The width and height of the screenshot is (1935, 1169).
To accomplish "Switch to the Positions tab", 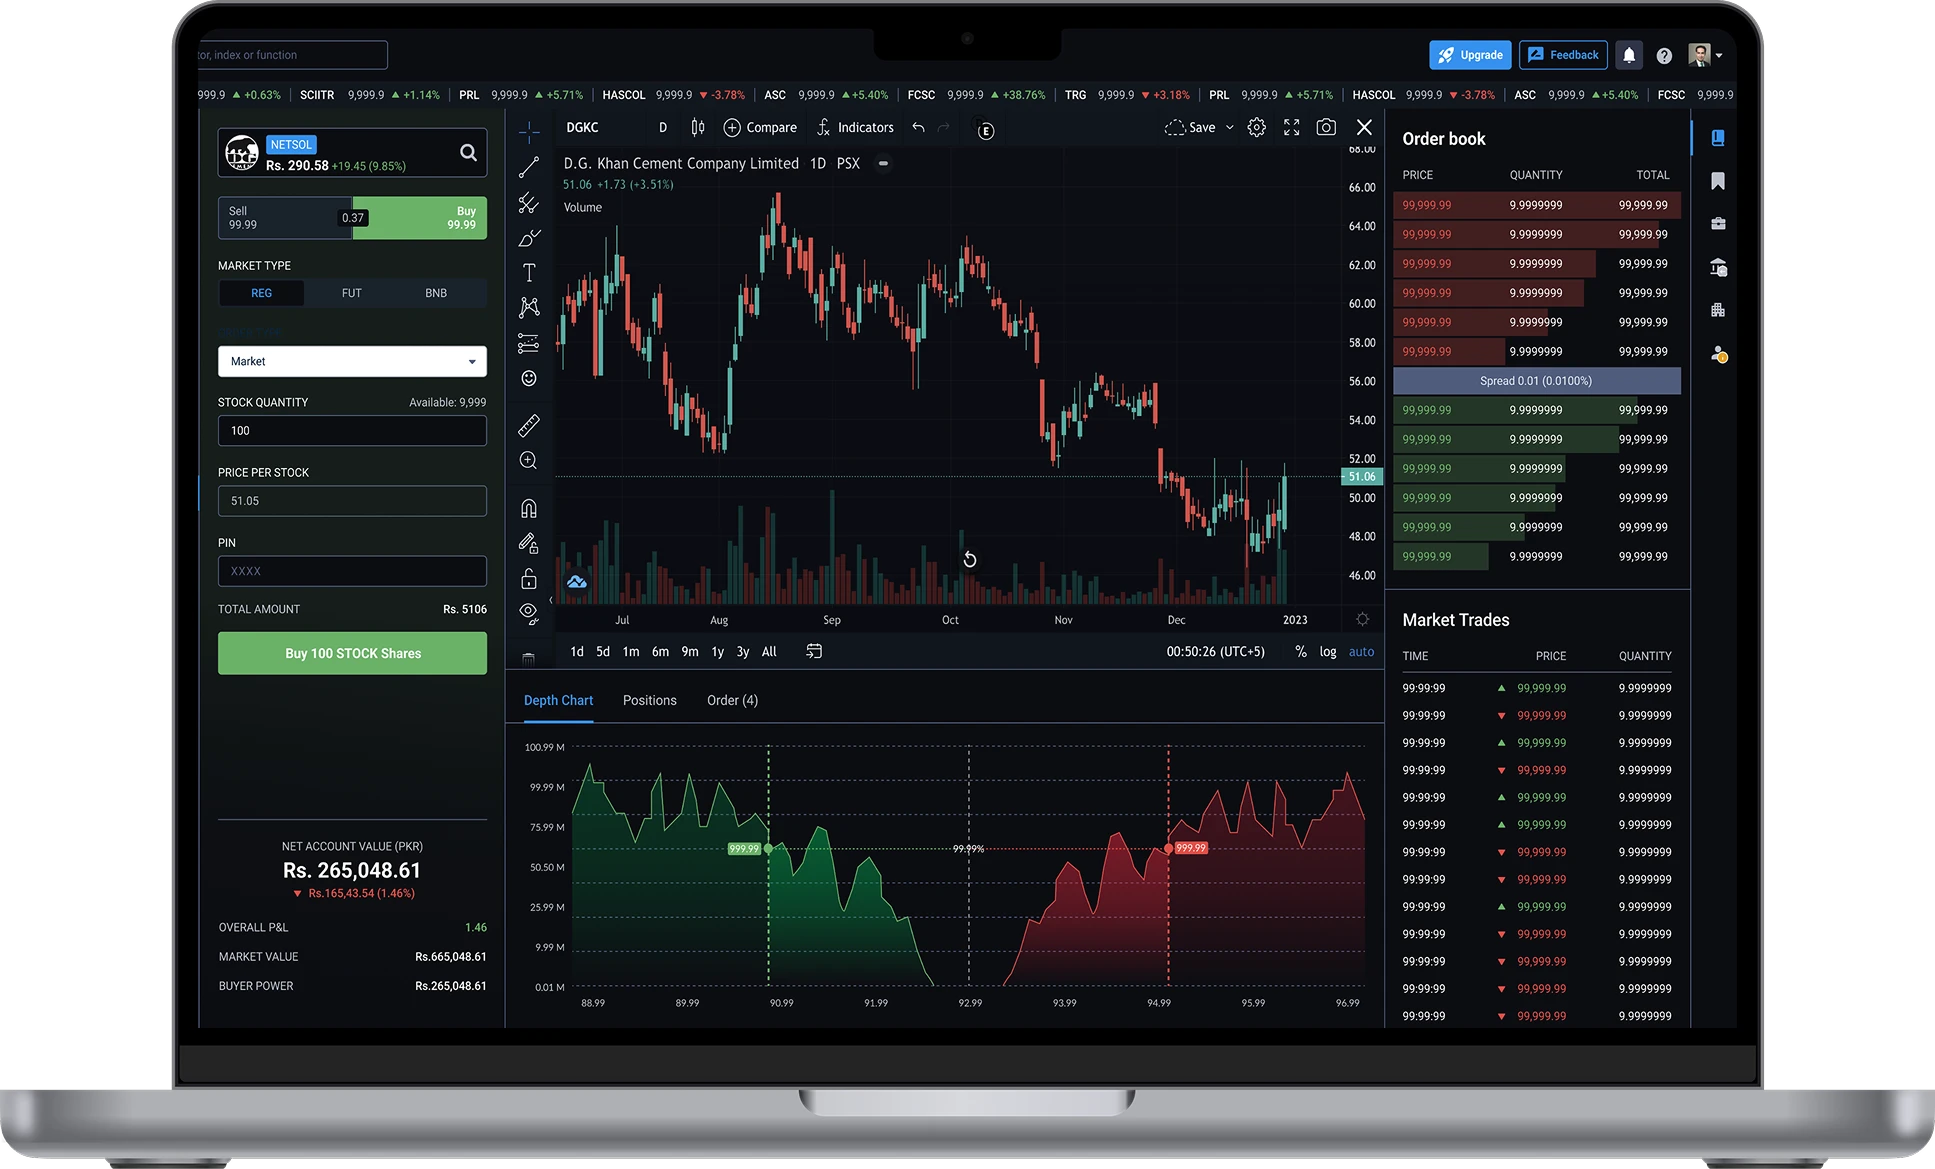I will pyautogui.click(x=650, y=700).
